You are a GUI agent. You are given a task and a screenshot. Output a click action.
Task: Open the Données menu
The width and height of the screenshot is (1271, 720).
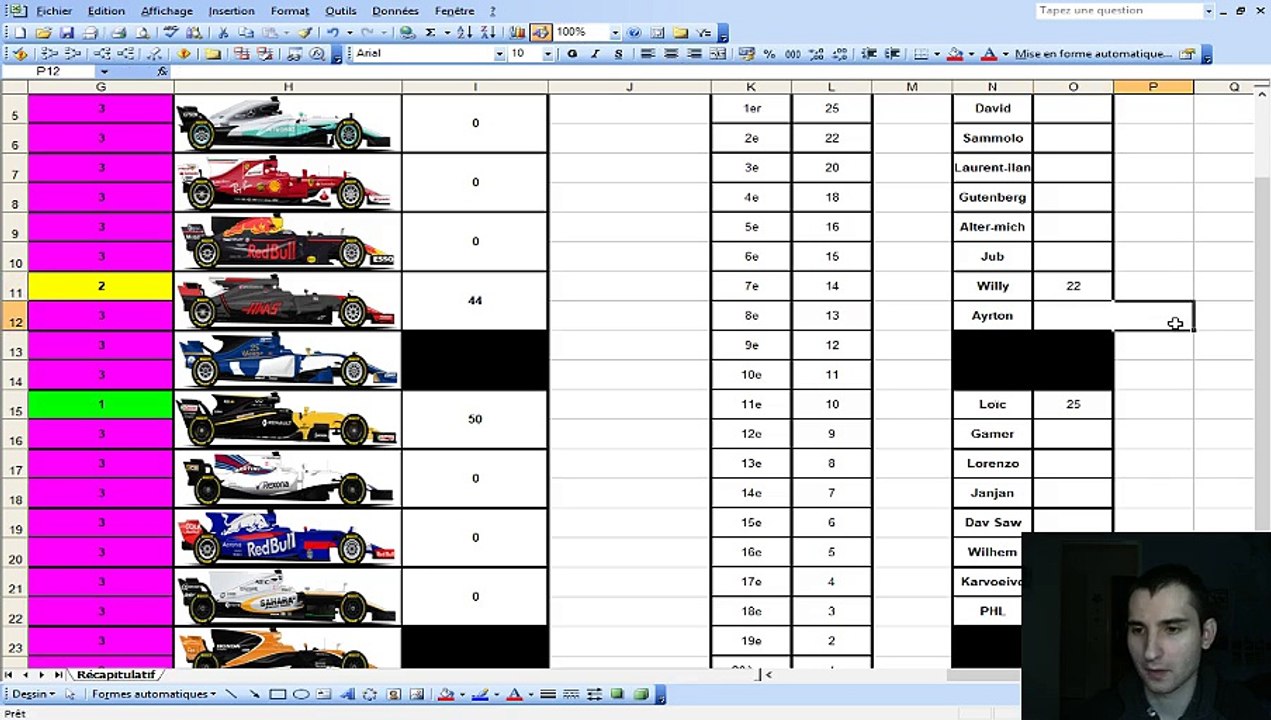click(395, 11)
